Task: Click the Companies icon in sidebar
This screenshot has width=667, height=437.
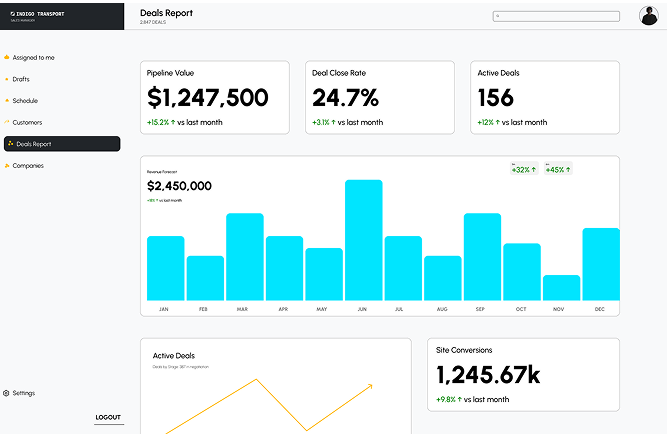Action: 7,166
